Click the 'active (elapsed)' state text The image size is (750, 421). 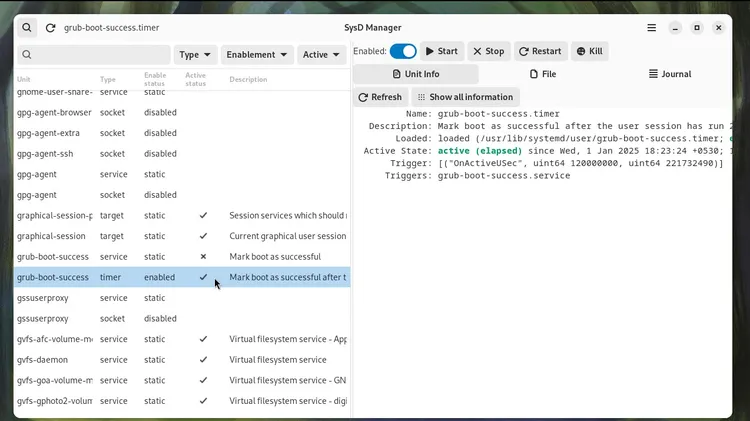(480, 151)
